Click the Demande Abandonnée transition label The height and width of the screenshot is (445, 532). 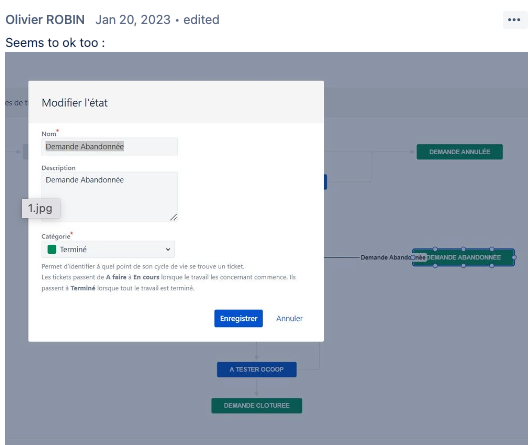[x=393, y=257]
